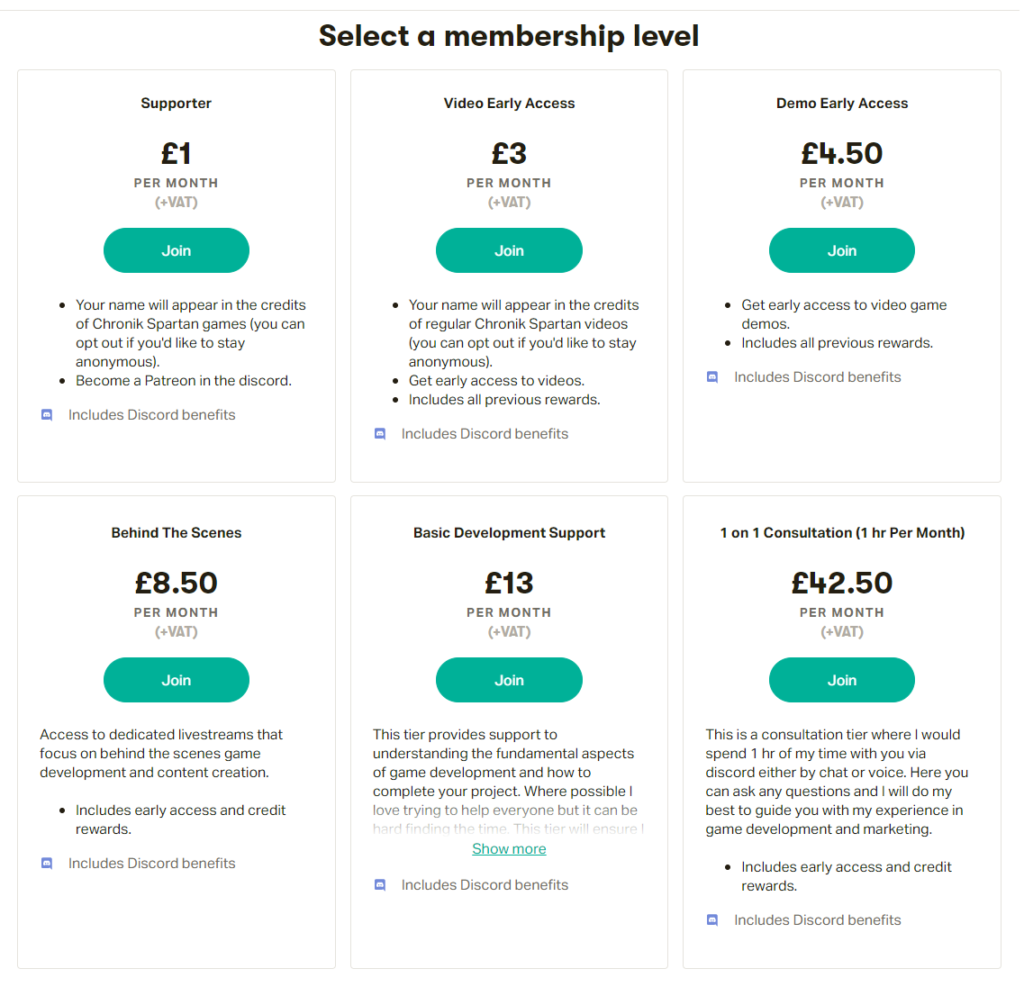Join the 1 on 1 Consultation tier
1024x1005 pixels.
[x=841, y=680]
